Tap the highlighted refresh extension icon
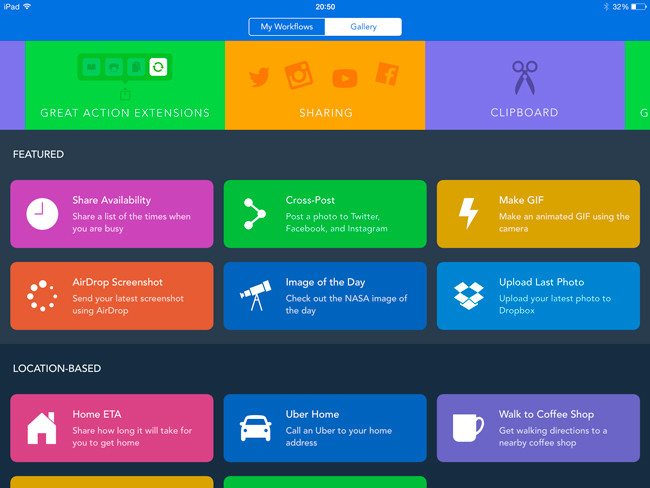The height and width of the screenshot is (488, 650). (158, 67)
